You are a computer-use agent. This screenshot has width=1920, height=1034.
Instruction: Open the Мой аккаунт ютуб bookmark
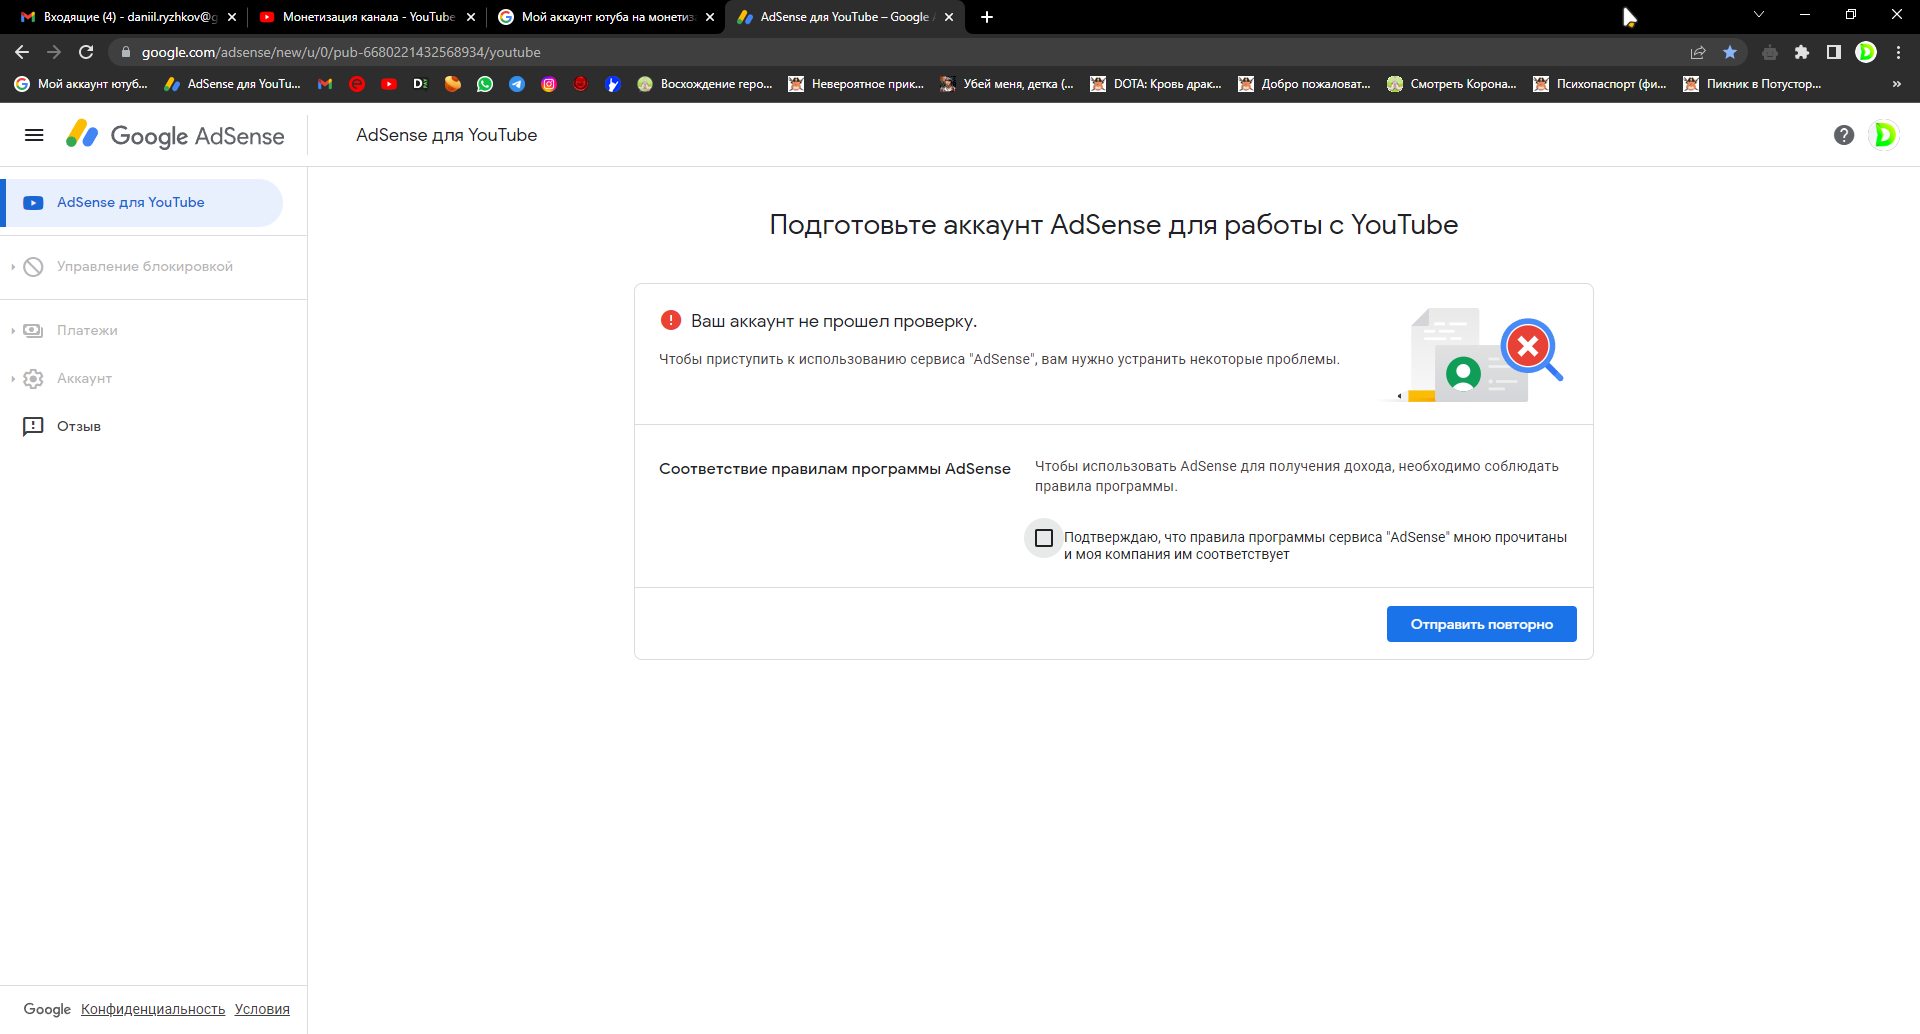[81, 84]
